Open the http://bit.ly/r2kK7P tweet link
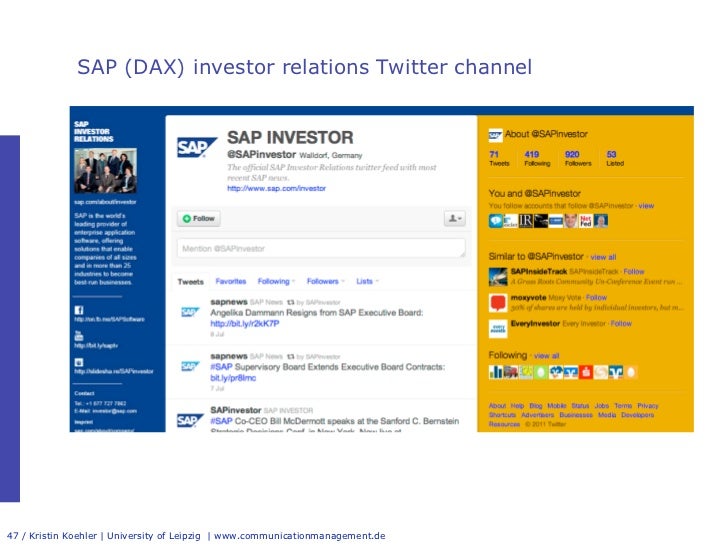This screenshot has height=546, width=728. pyautogui.click(x=245, y=324)
